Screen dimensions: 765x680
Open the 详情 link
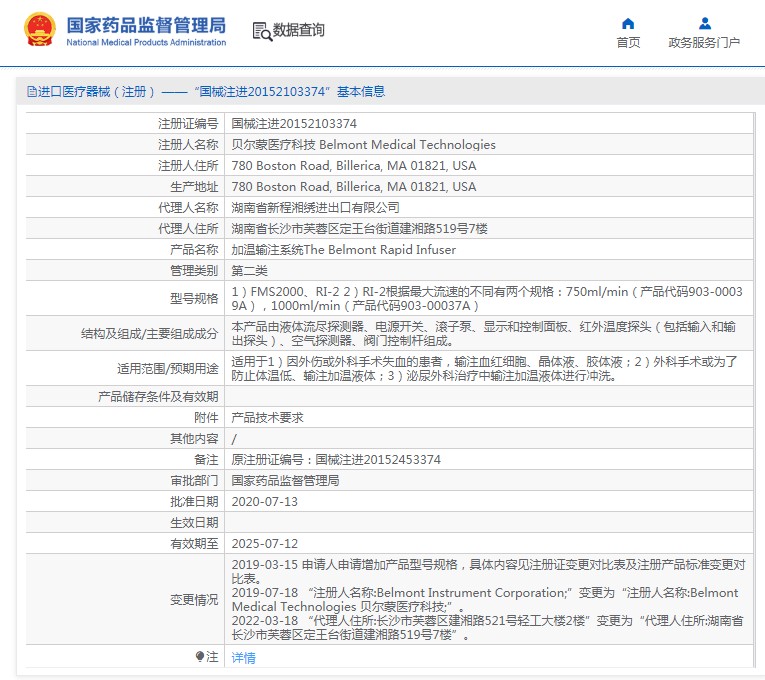(x=243, y=658)
